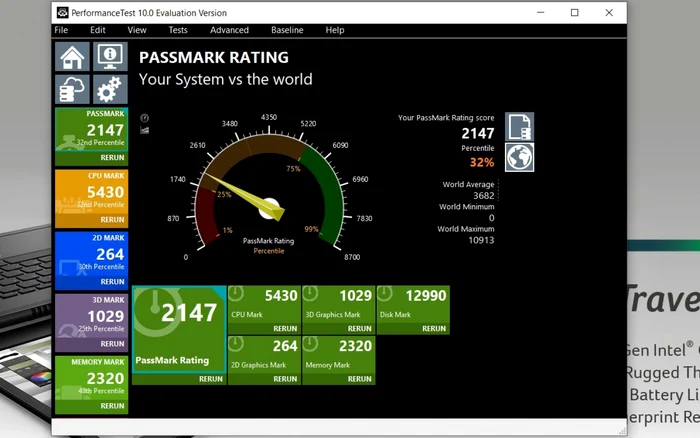Screen dimensions: 700x438
Task: Rerun the 2D Graphics Mark tile
Action: click(x=285, y=379)
